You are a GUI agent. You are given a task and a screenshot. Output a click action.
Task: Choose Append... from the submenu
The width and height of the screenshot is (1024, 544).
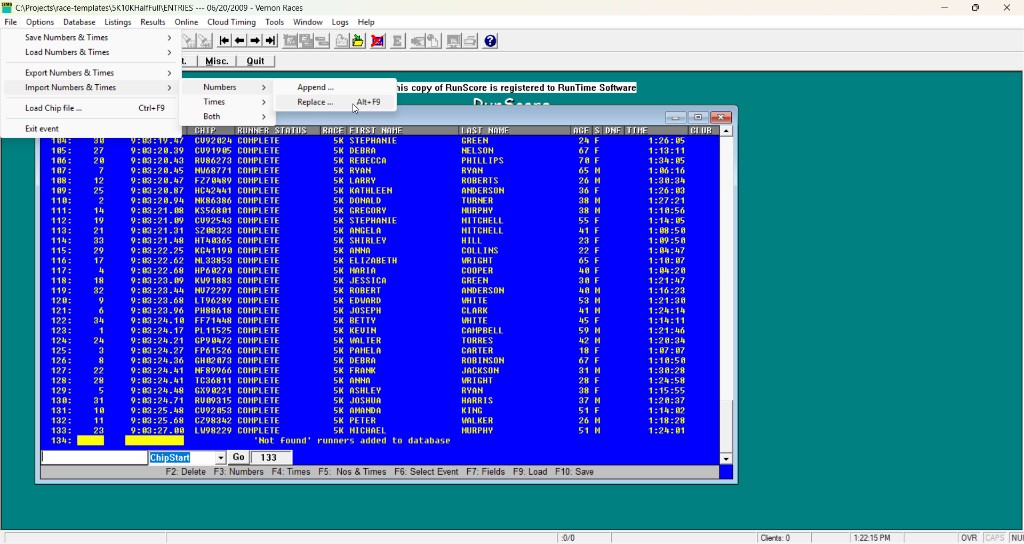click(334, 88)
